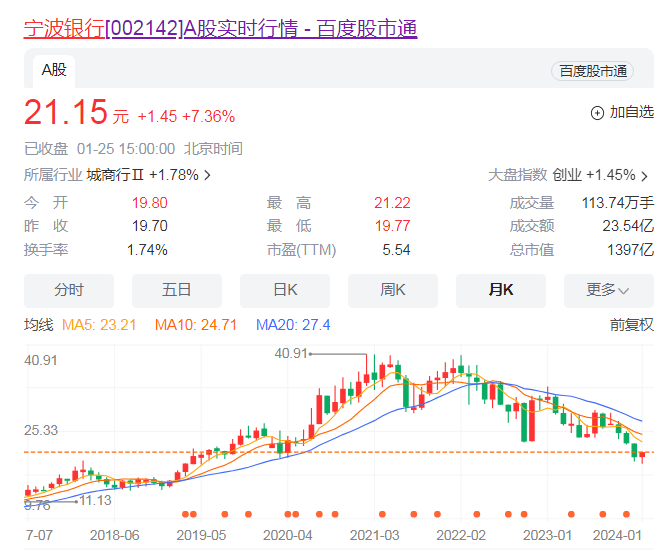Click the 21.15 current price
The image size is (669, 551).
click(x=65, y=112)
